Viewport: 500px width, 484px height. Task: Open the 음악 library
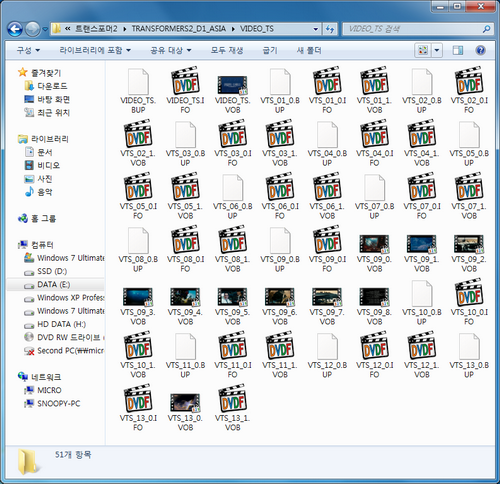tap(45, 192)
